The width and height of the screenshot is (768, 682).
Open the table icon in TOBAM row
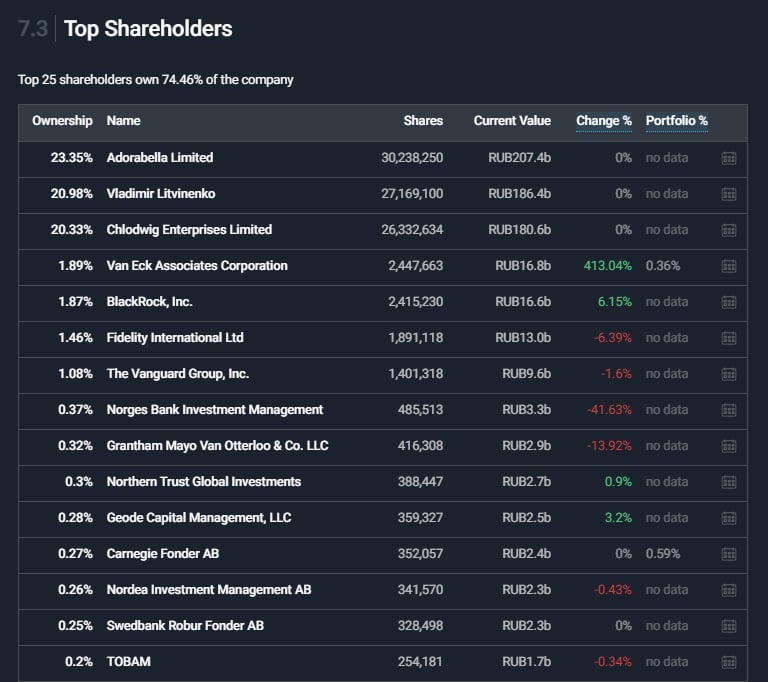[729, 662]
